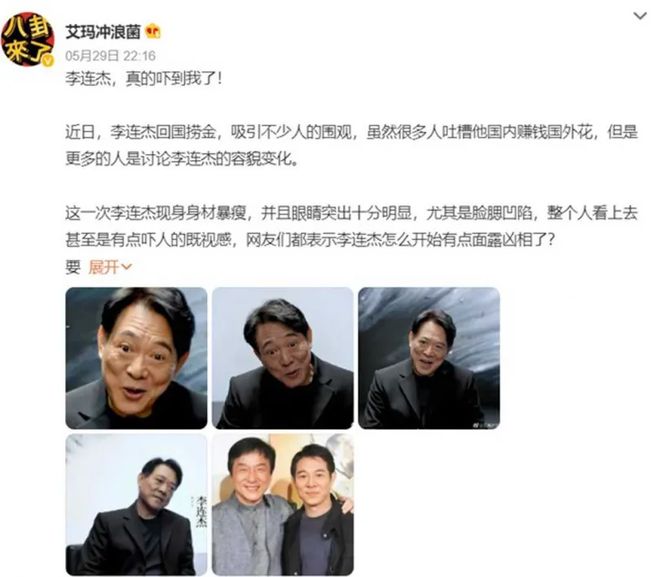The height and width of the screenshot is (577, 660).
Task: Click the truncated word 要 before 展开
Action: pyautogui.click(x=73, y=267)
